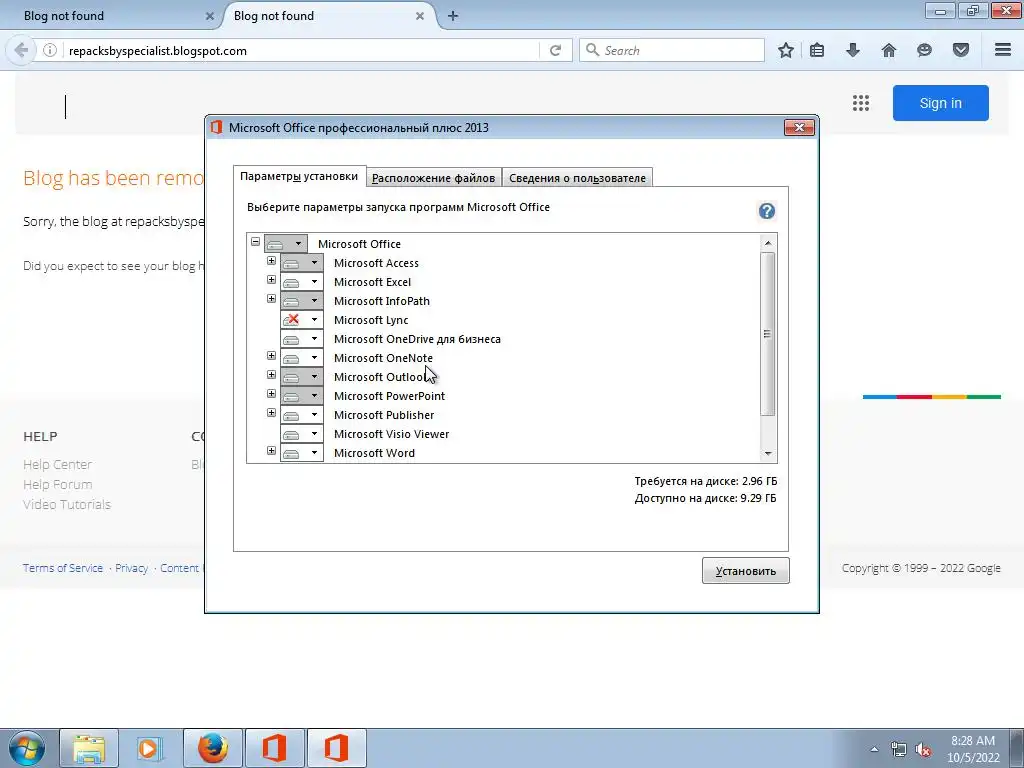Open the Help Forum link

pyautogui.click(x=57, y=485)
